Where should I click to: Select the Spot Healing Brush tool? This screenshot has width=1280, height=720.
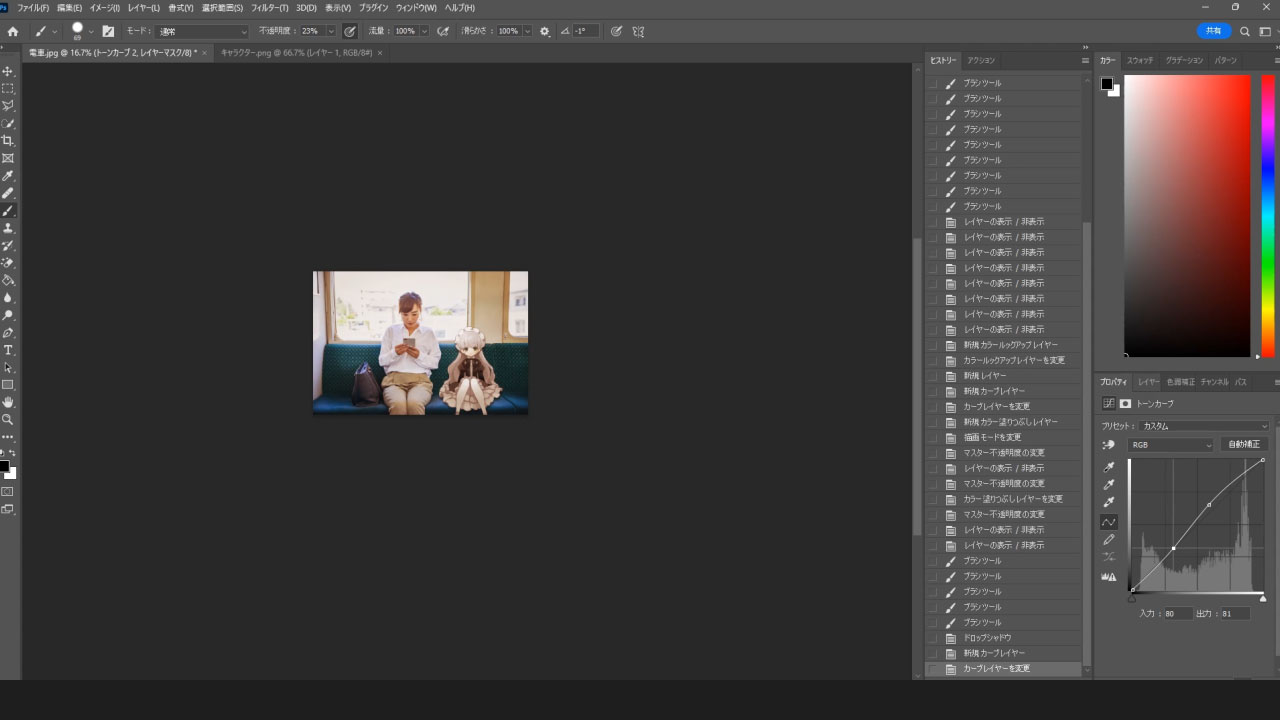point(8,193)
